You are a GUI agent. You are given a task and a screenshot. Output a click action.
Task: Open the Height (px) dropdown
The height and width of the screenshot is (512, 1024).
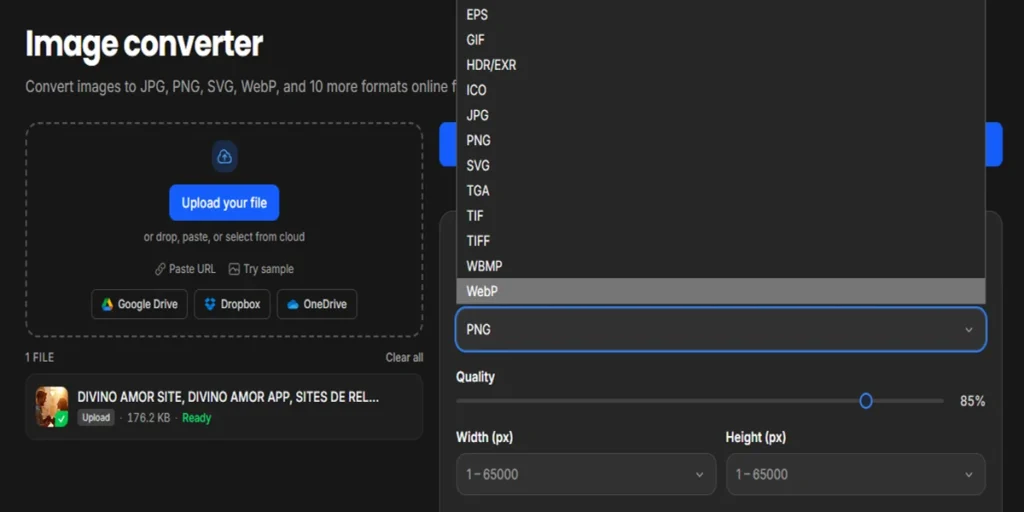point(856,474)
